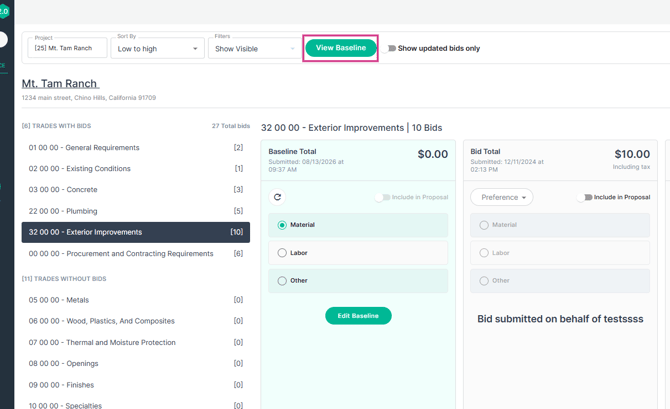This screenshot has height=409, width=670.
Task: Select 10 00 00 - Specialties trade
Action: click(x=136, y=405)
